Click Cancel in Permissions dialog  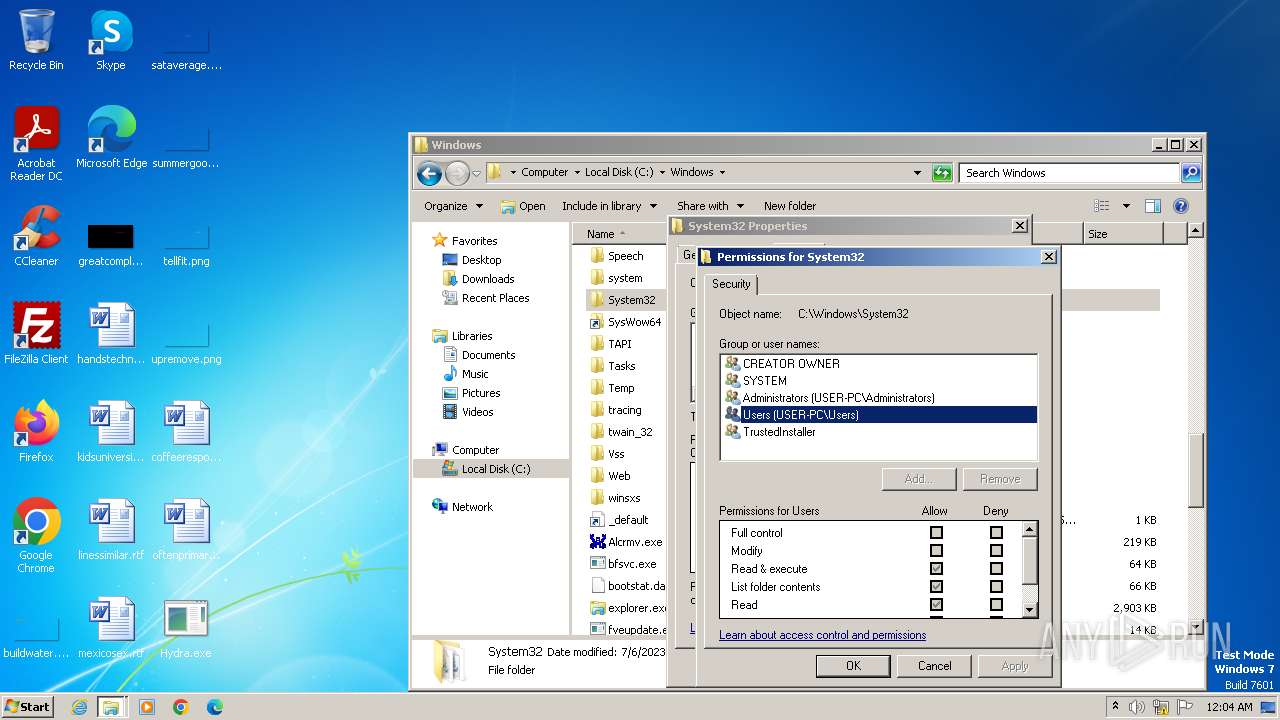tap(935, 666)
